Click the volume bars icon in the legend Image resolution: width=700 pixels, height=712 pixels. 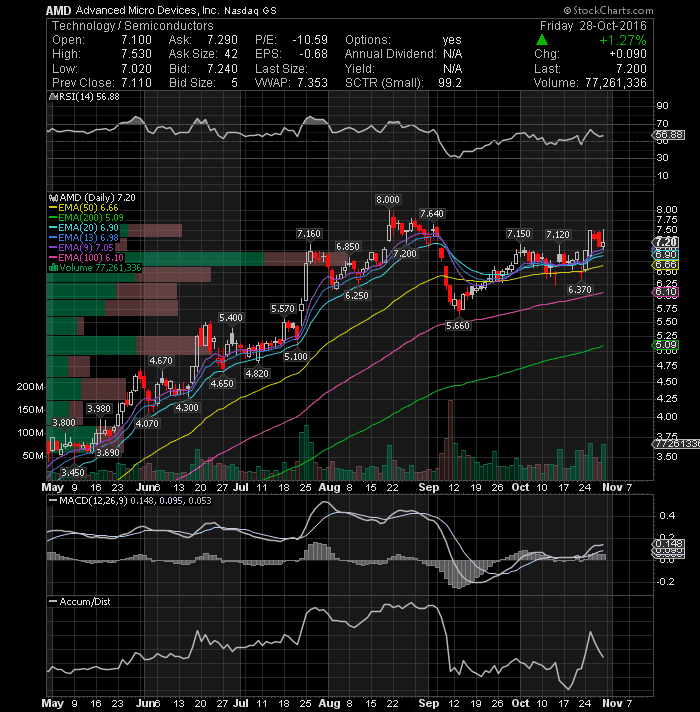coord(53,267)
